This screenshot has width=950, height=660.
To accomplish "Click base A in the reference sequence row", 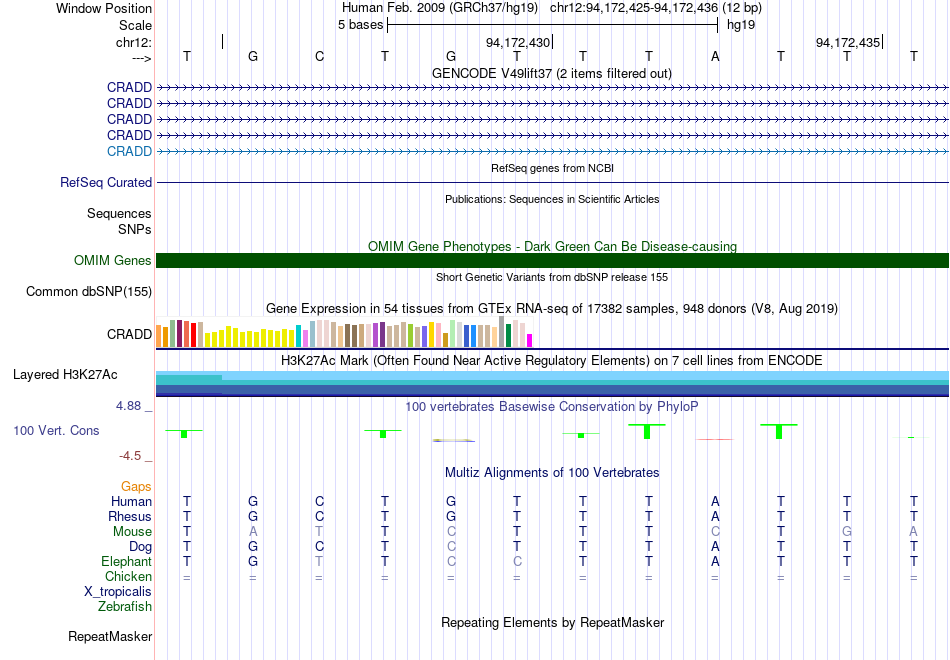I will point(715,56).
